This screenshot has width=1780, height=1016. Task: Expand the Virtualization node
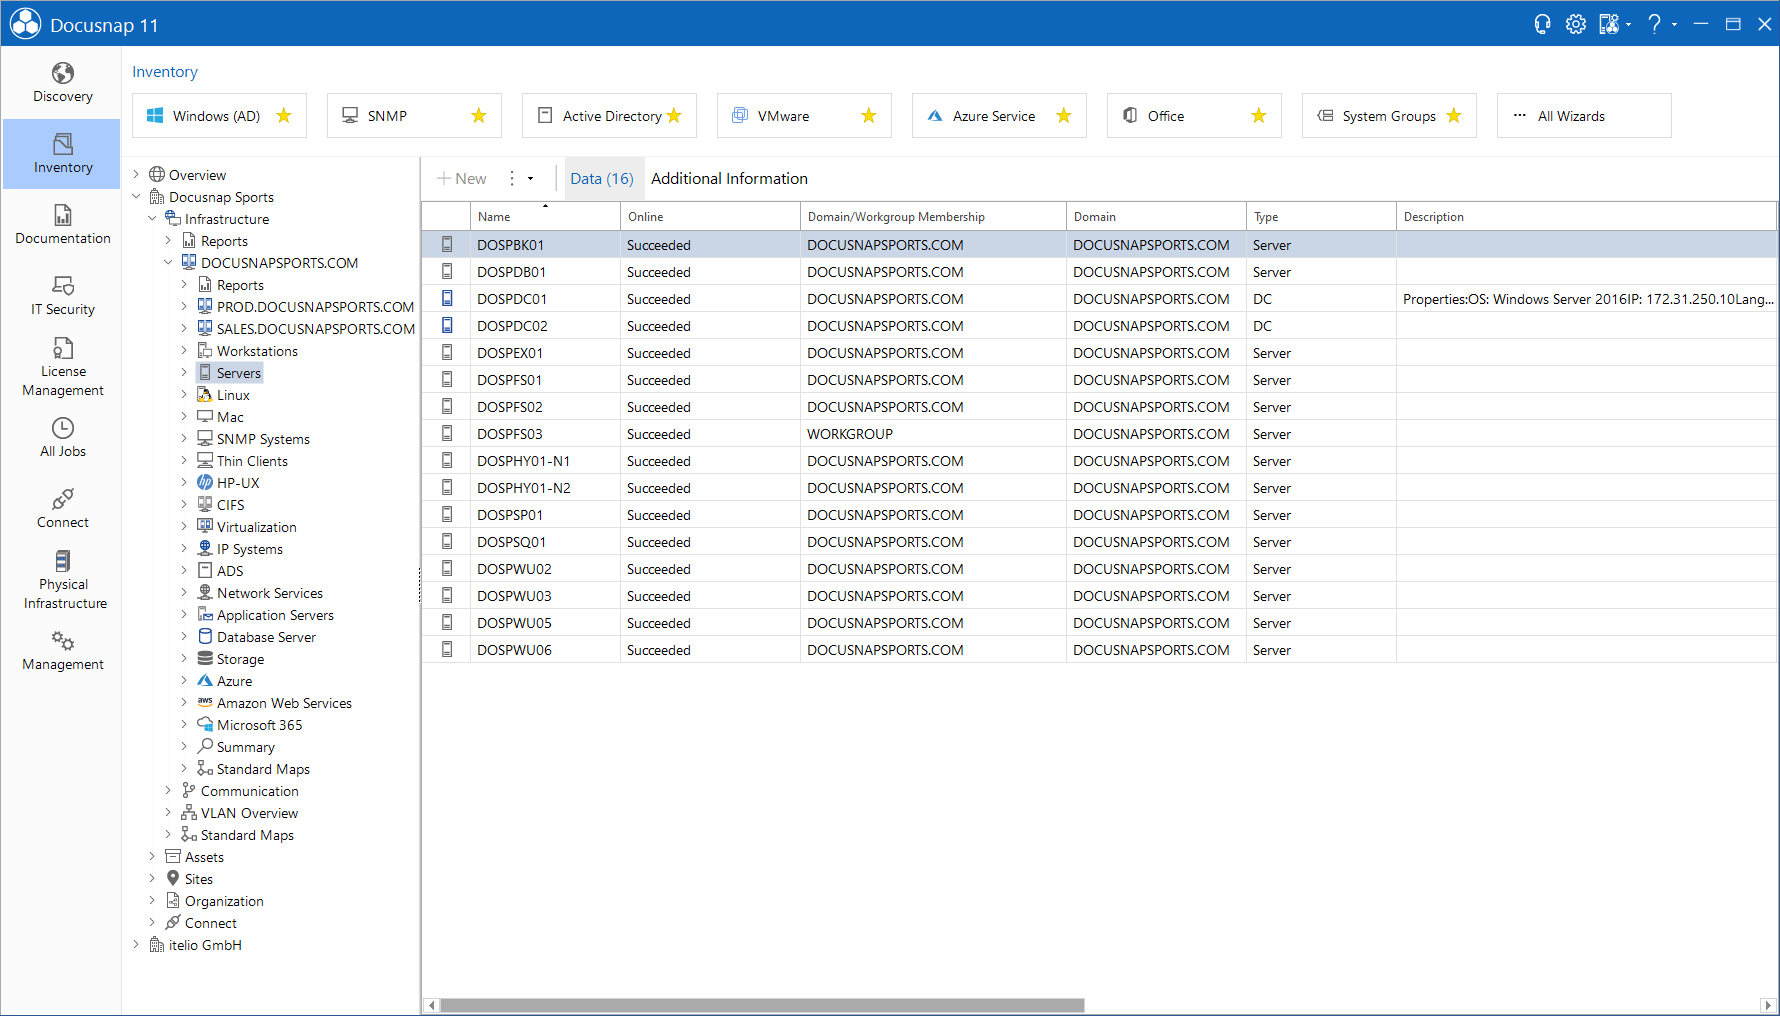184,527
